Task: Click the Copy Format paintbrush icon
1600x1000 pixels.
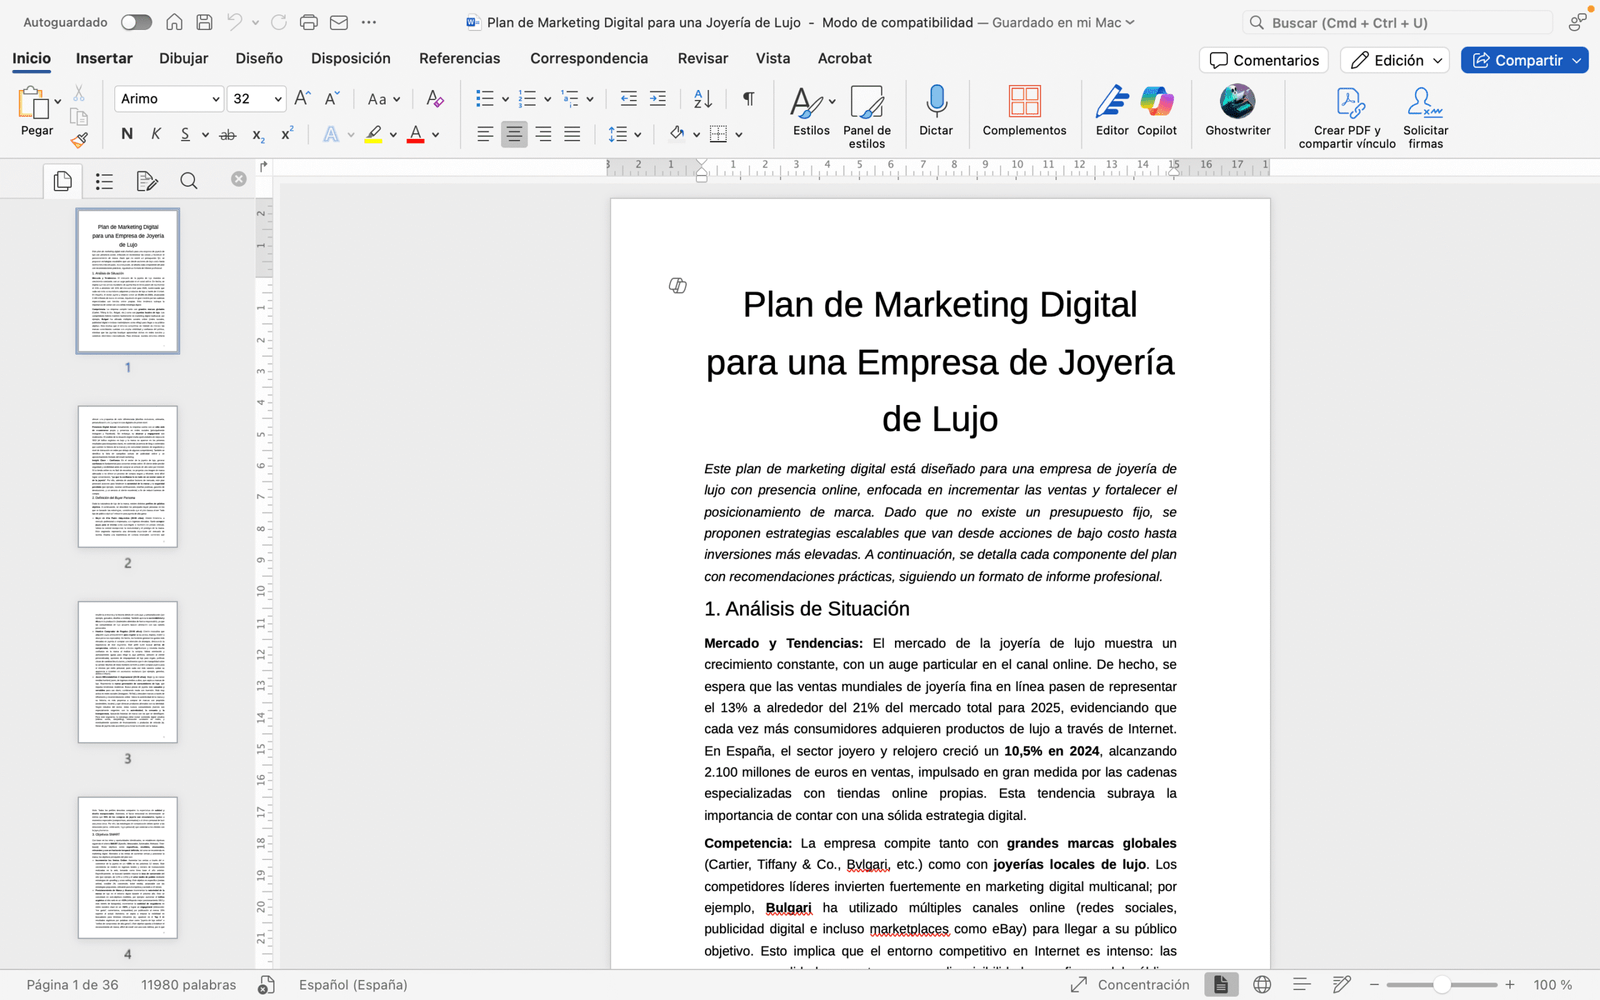Action: [79, 140]
